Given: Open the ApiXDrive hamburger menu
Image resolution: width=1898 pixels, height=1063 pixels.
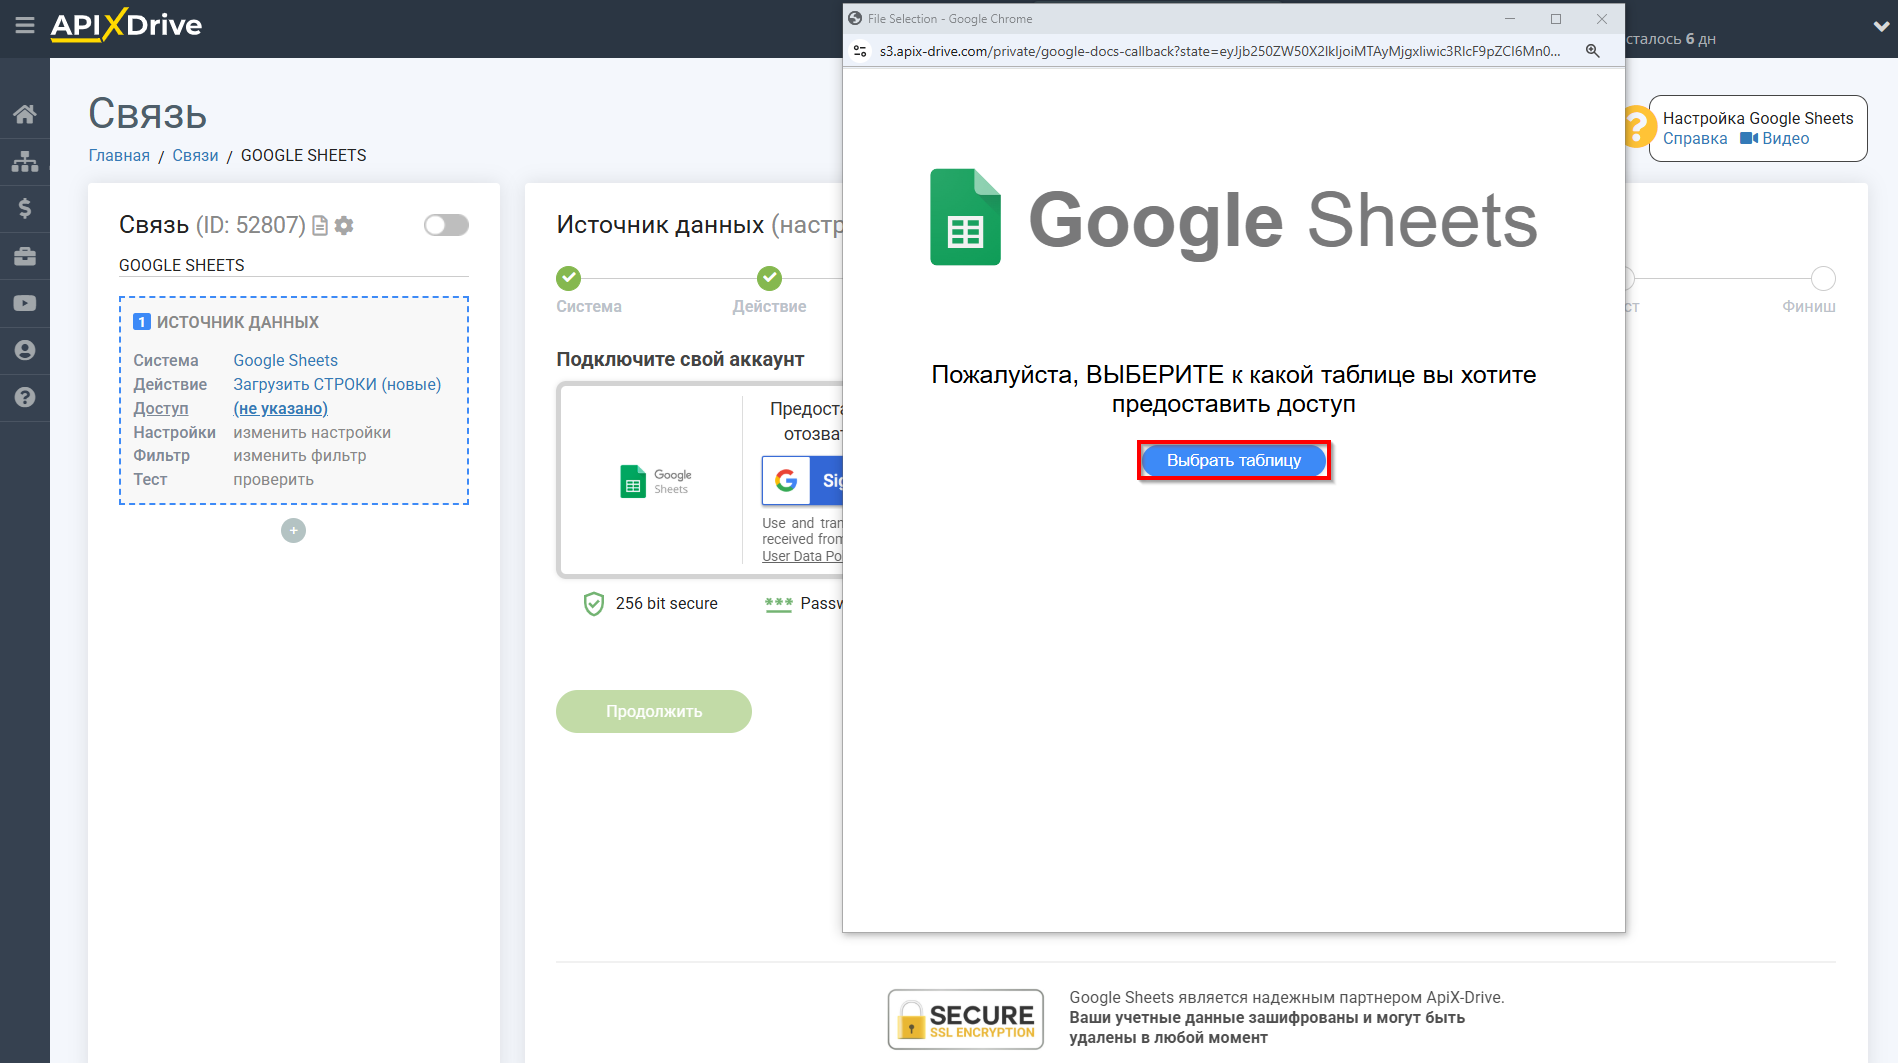Looking at the screenshot, I should [25, 28].
